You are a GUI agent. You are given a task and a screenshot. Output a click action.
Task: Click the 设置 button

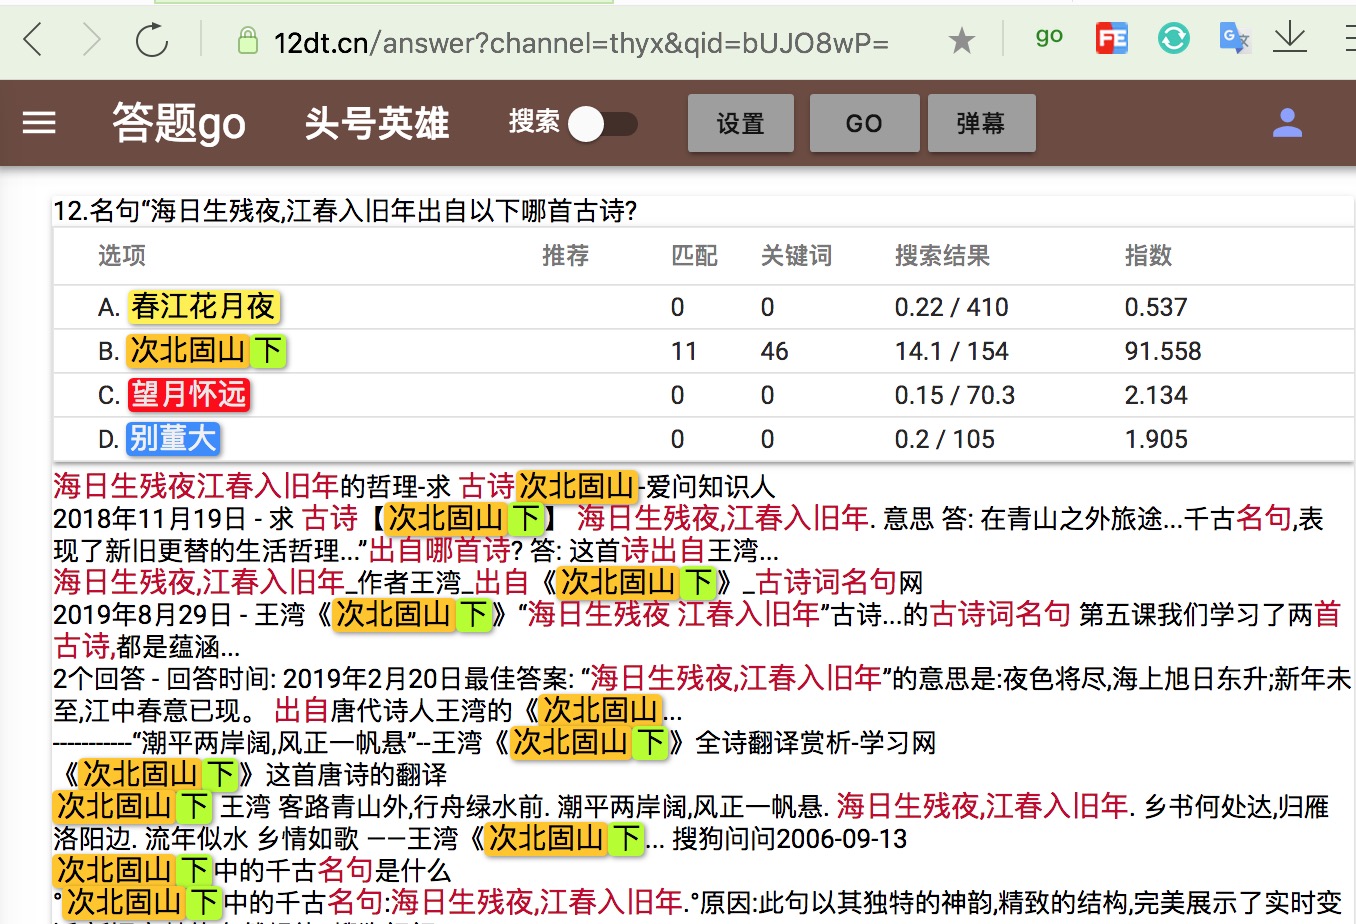pos(740,123)
